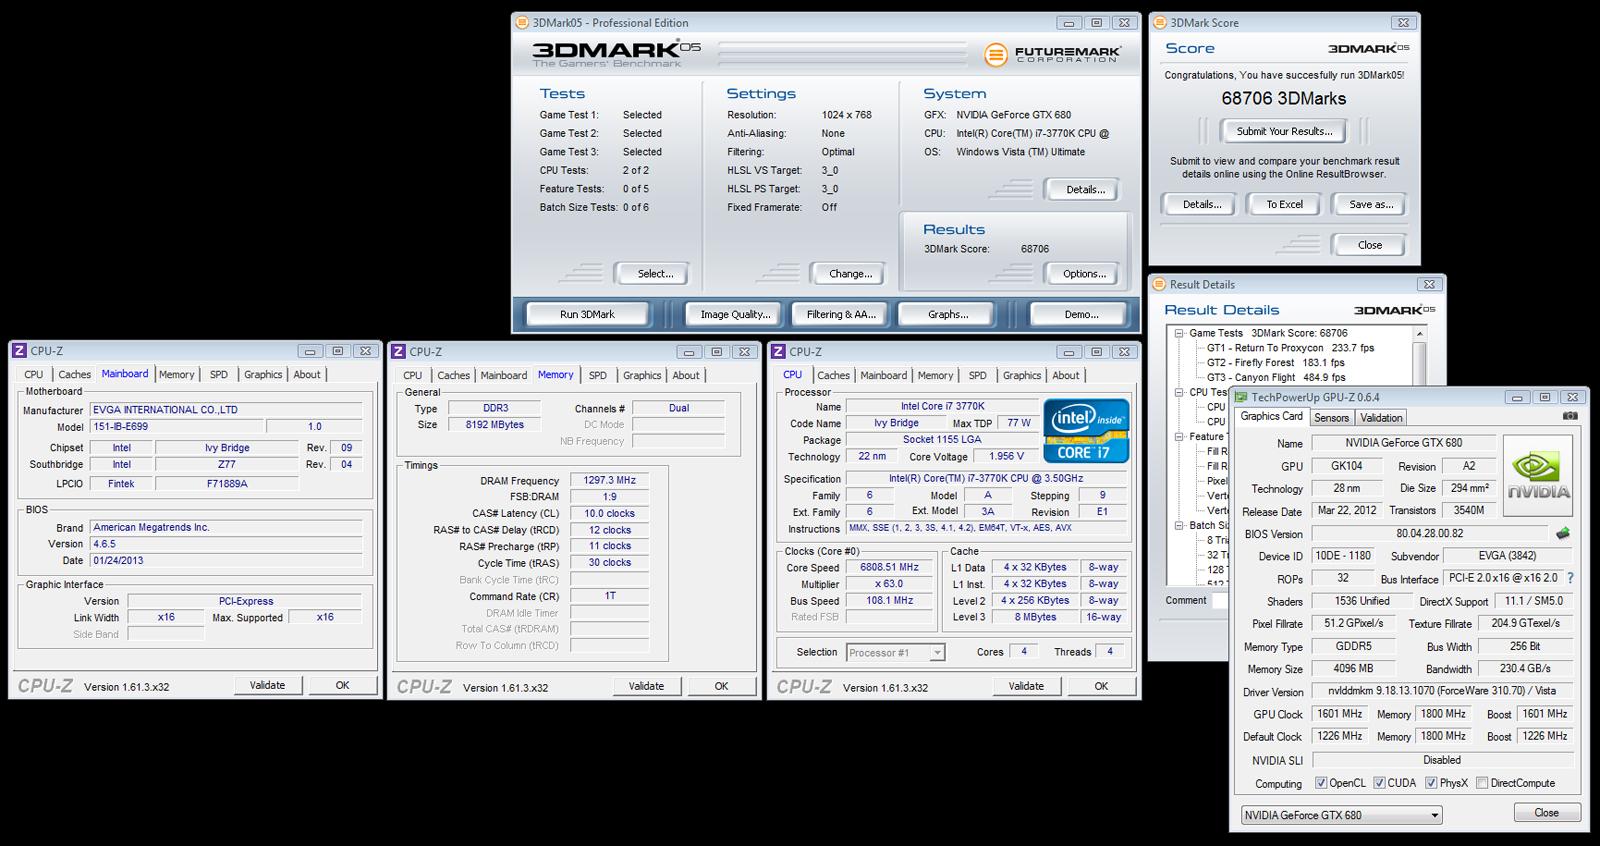Click the Result Details window title icon
This screenshot has width=1600, height=846.
(x=1159, y=284)
